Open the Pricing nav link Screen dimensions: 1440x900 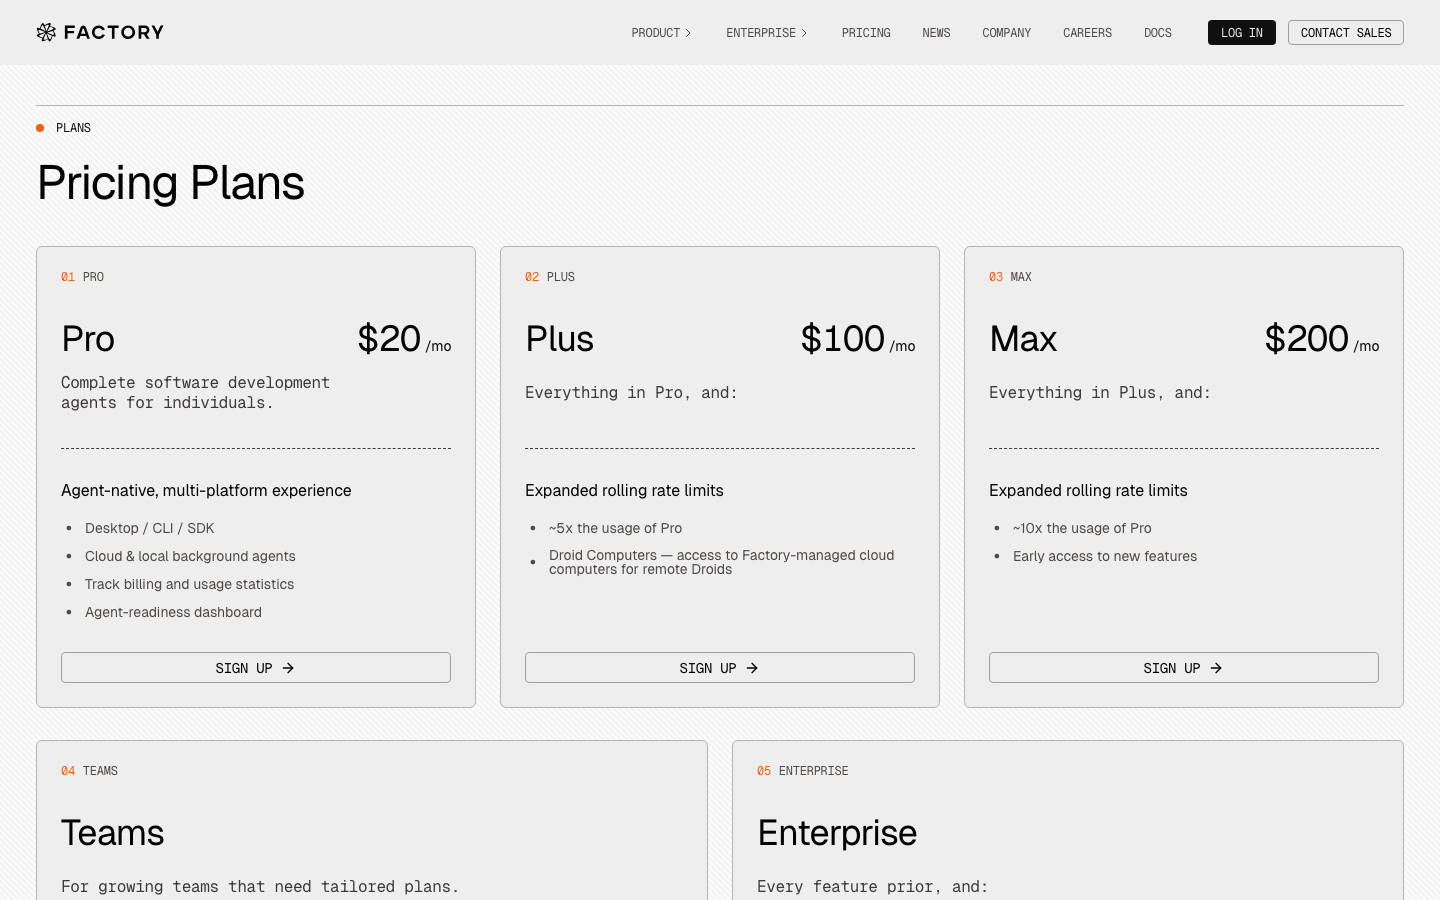coord(866,33)
